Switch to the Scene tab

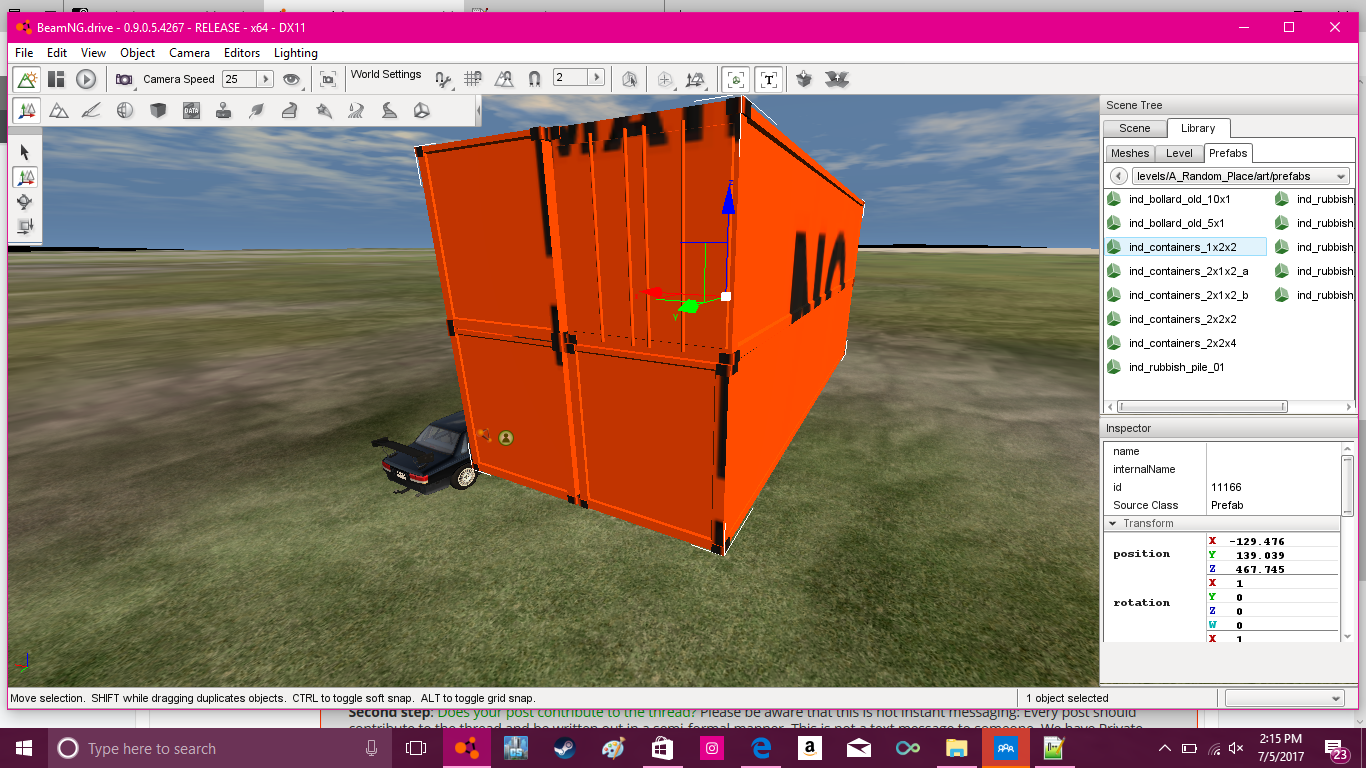tap(1135, 128)
